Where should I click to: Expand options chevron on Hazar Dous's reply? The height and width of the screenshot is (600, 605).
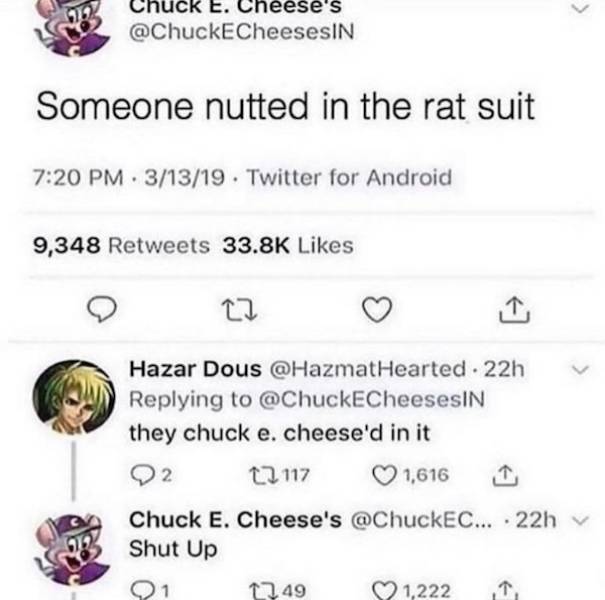point(580,369)
